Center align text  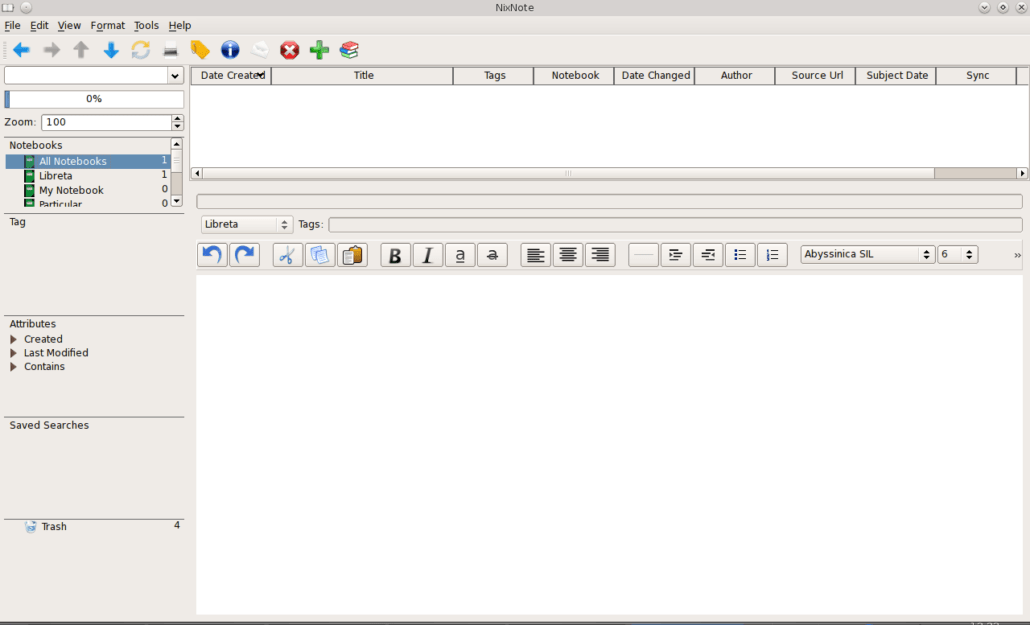(568, 255)
